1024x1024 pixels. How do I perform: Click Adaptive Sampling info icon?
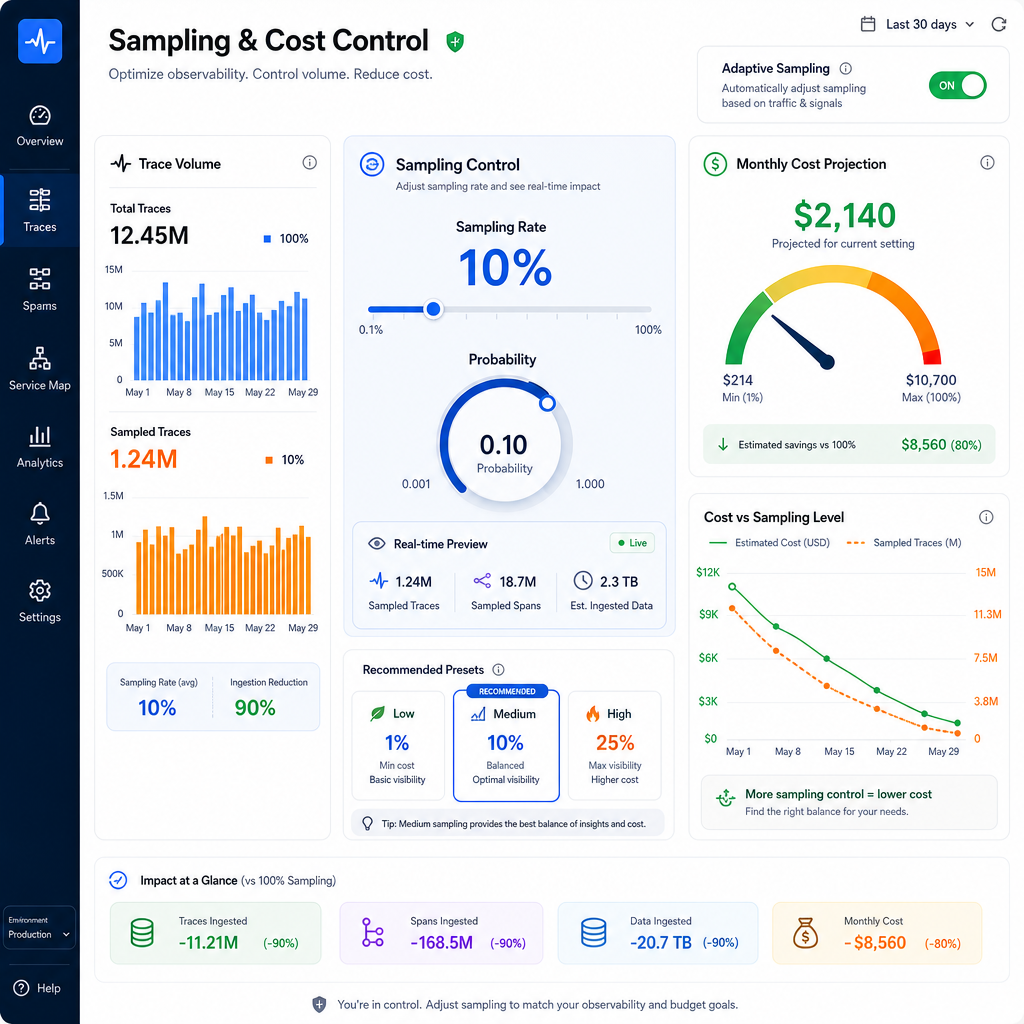pyautogui.click(x=846, y=69)
